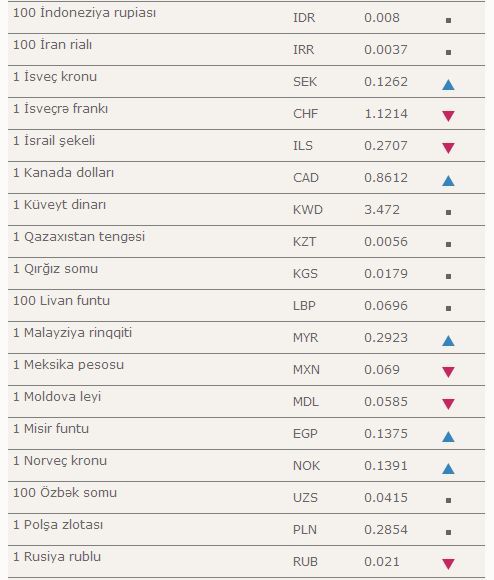Click the red down arrow for RUB

point(448,564)
